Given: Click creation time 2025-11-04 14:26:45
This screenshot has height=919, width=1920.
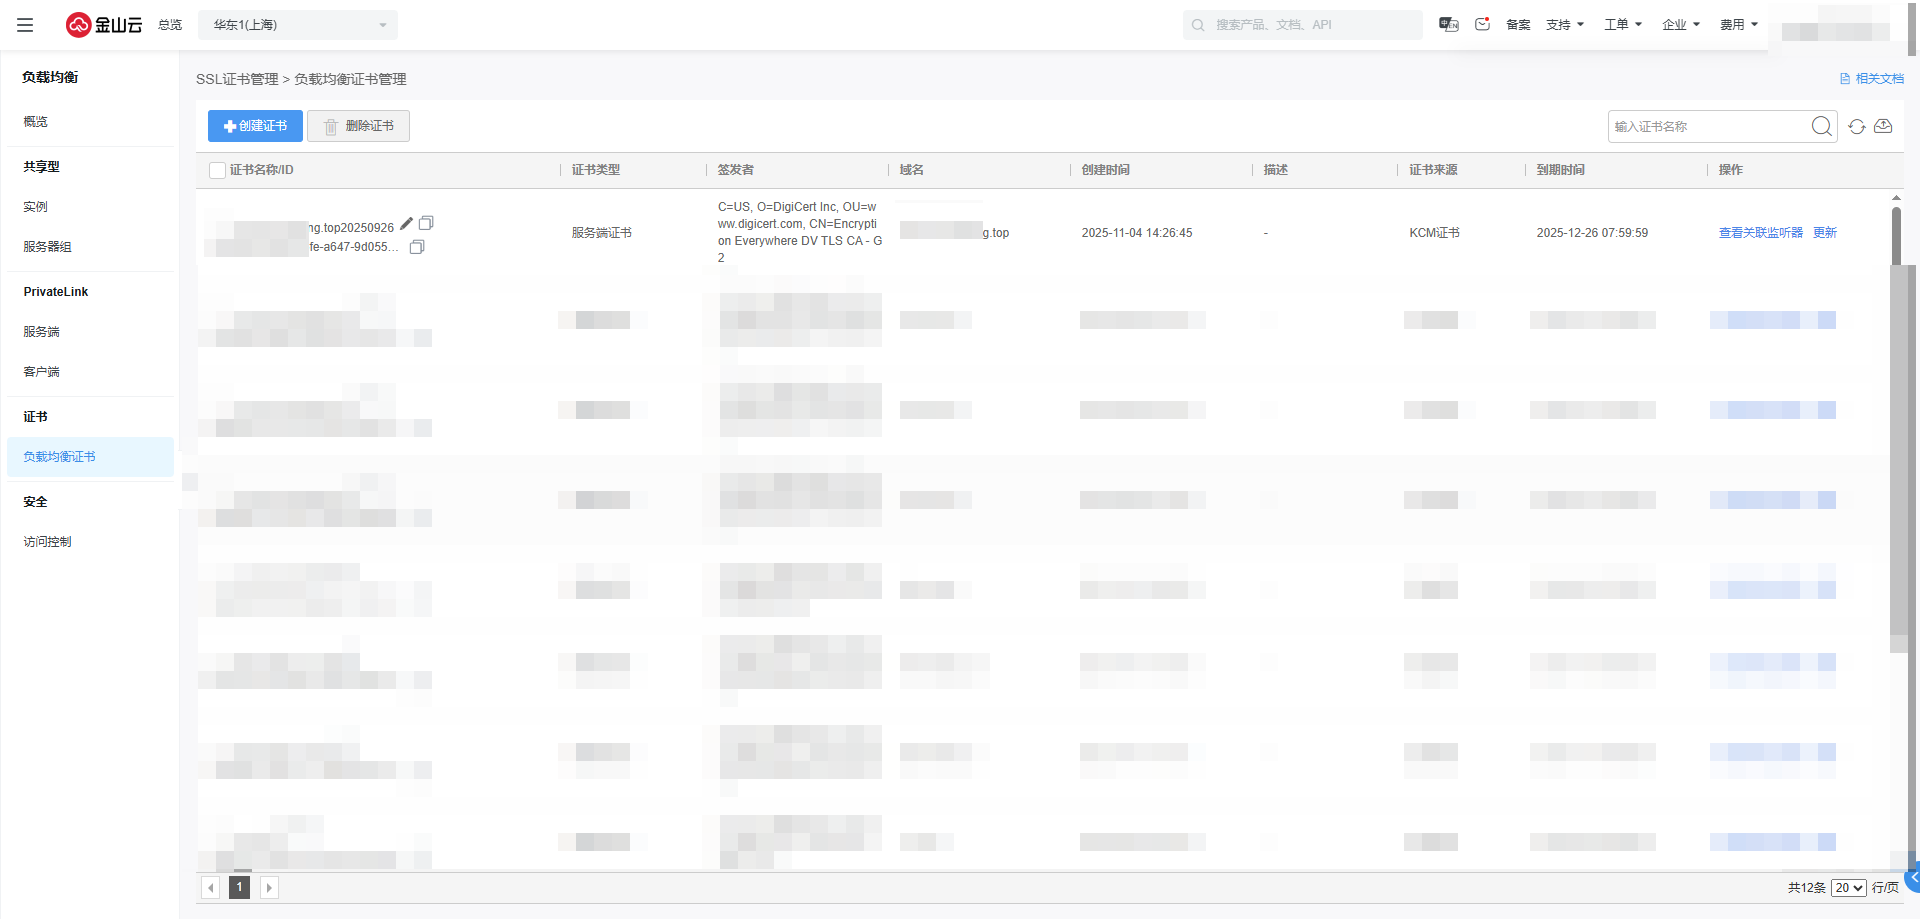Looking at the screenshot, I should pos(1137,233).
